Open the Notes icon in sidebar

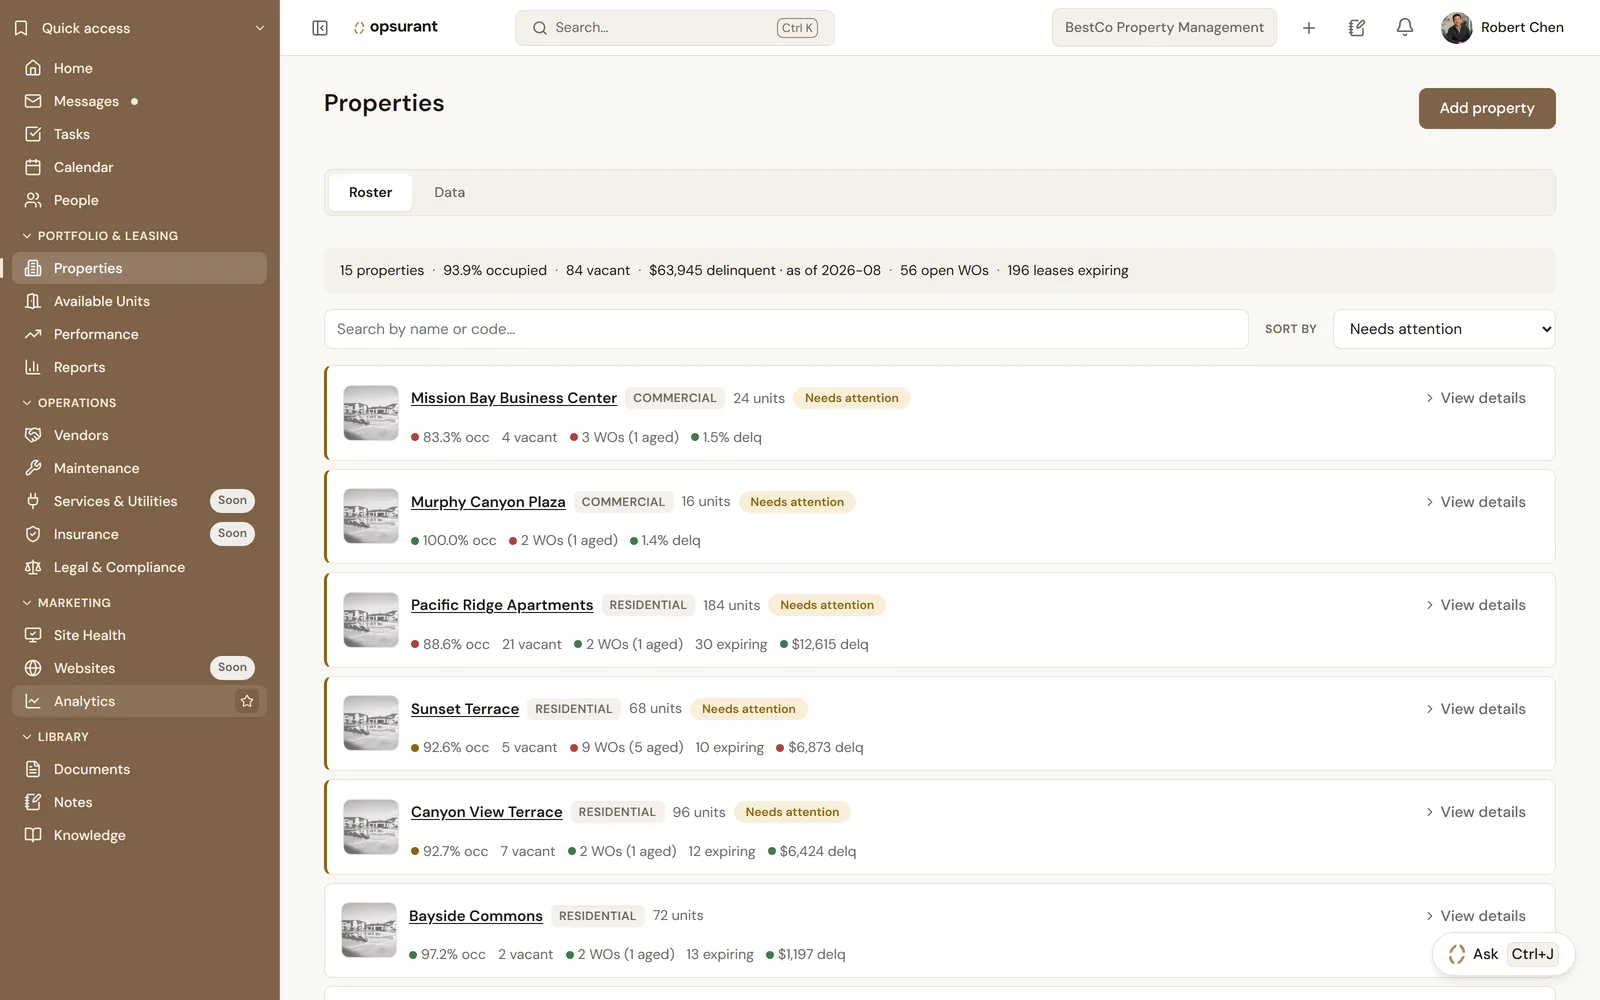click(x=33, y=802)
